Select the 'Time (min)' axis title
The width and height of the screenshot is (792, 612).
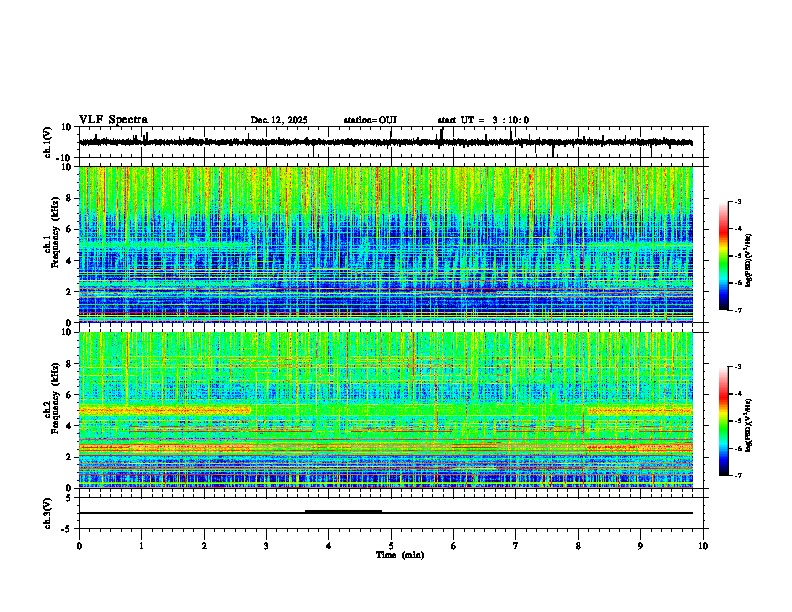pos(400,555)
